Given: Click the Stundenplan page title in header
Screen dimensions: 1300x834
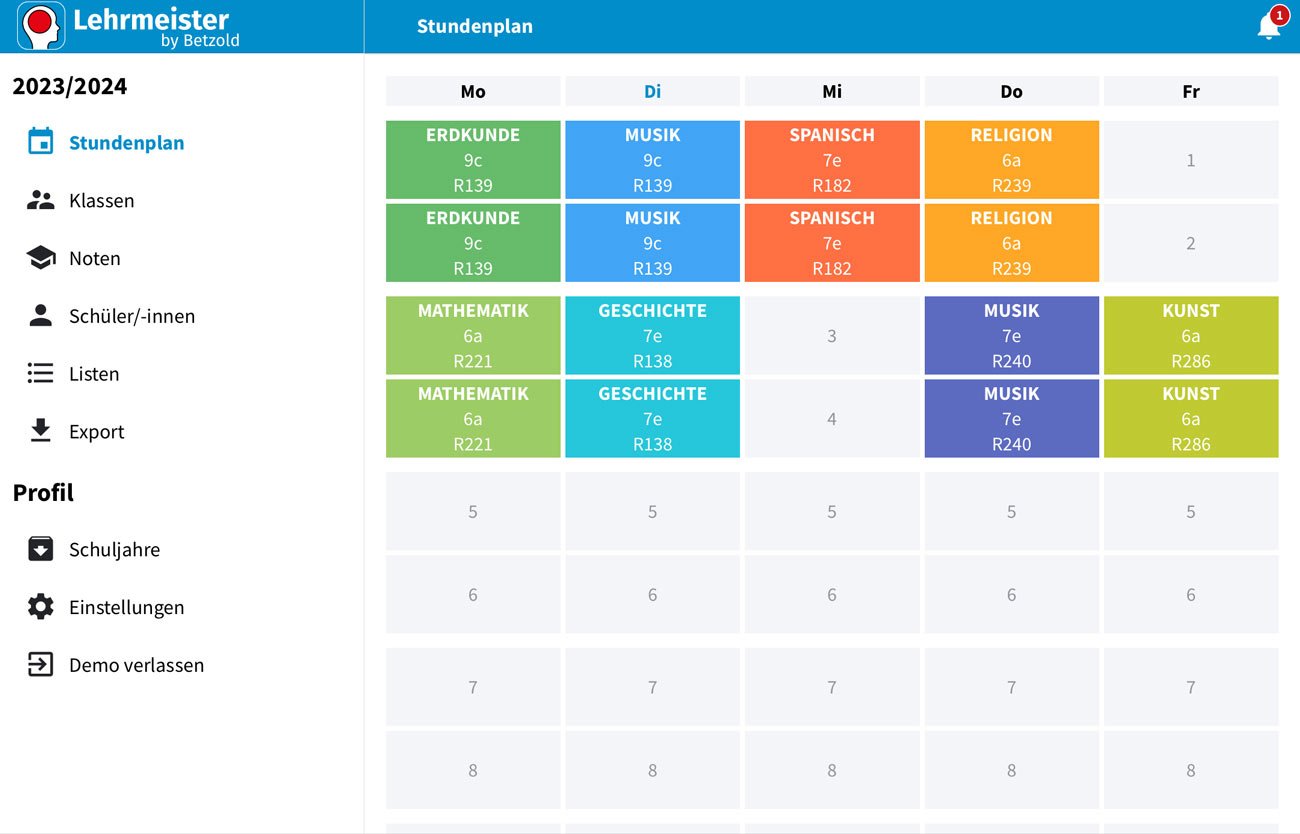Looking at the screenshot, I should 475,27.
